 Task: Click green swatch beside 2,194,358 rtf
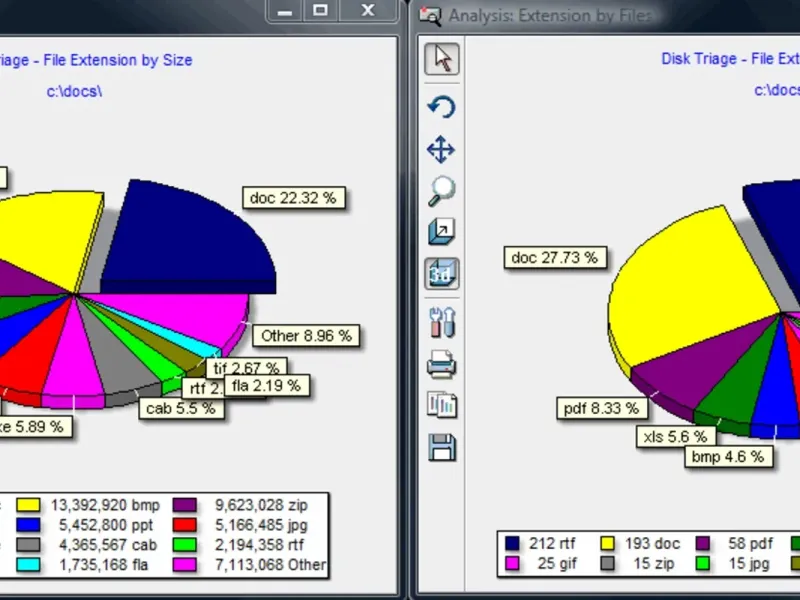(x=185, y=544)
